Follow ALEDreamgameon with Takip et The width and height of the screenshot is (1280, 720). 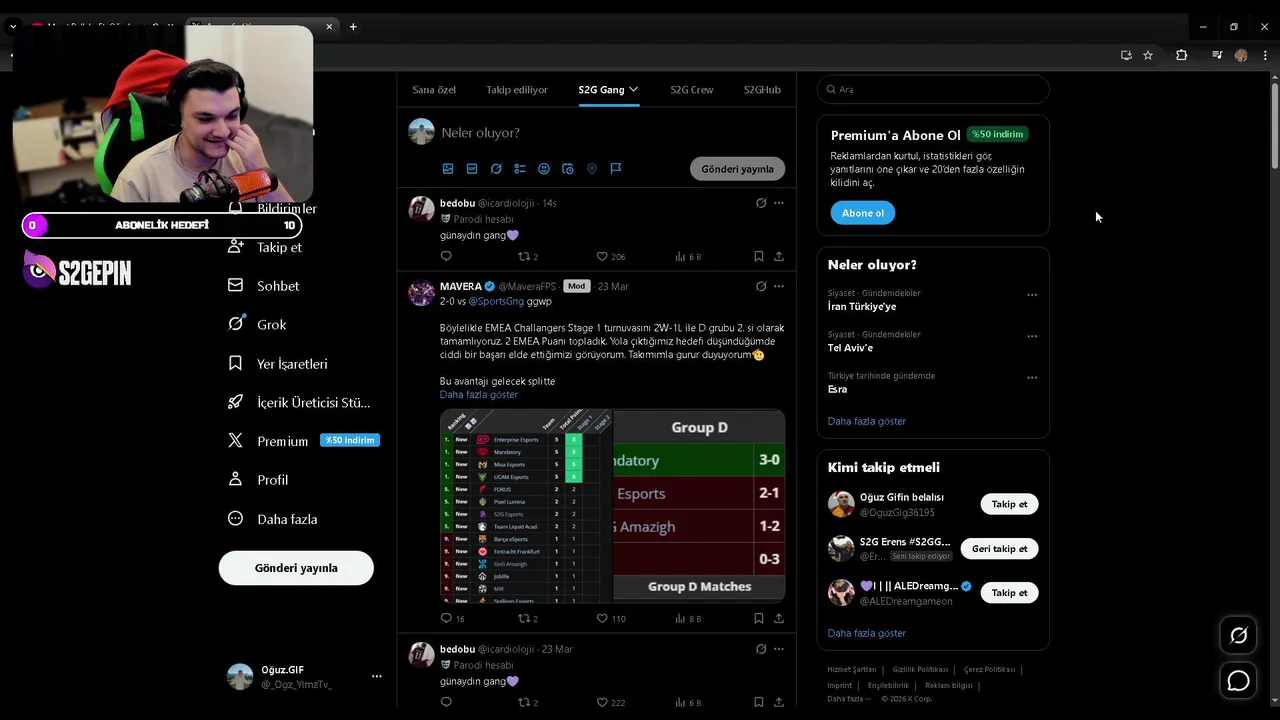1009,592
